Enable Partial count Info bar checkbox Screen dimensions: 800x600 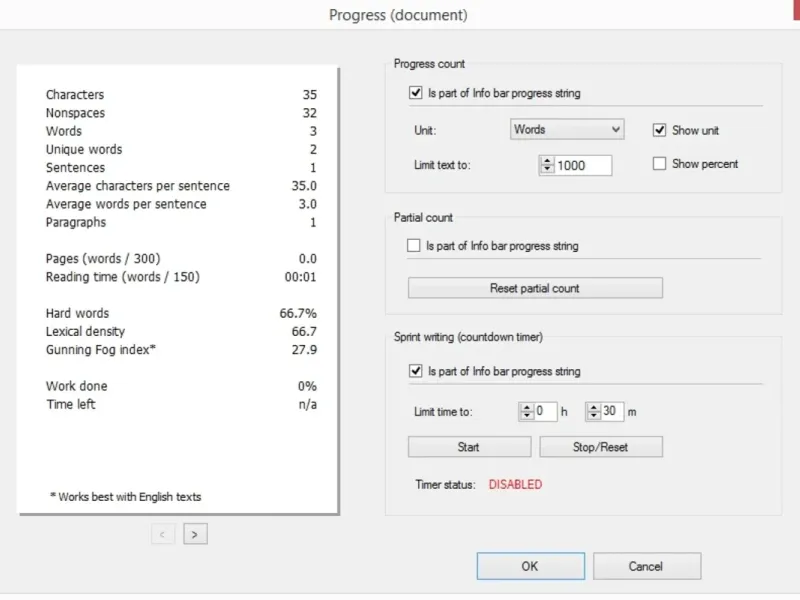click(x=414, y=245)
